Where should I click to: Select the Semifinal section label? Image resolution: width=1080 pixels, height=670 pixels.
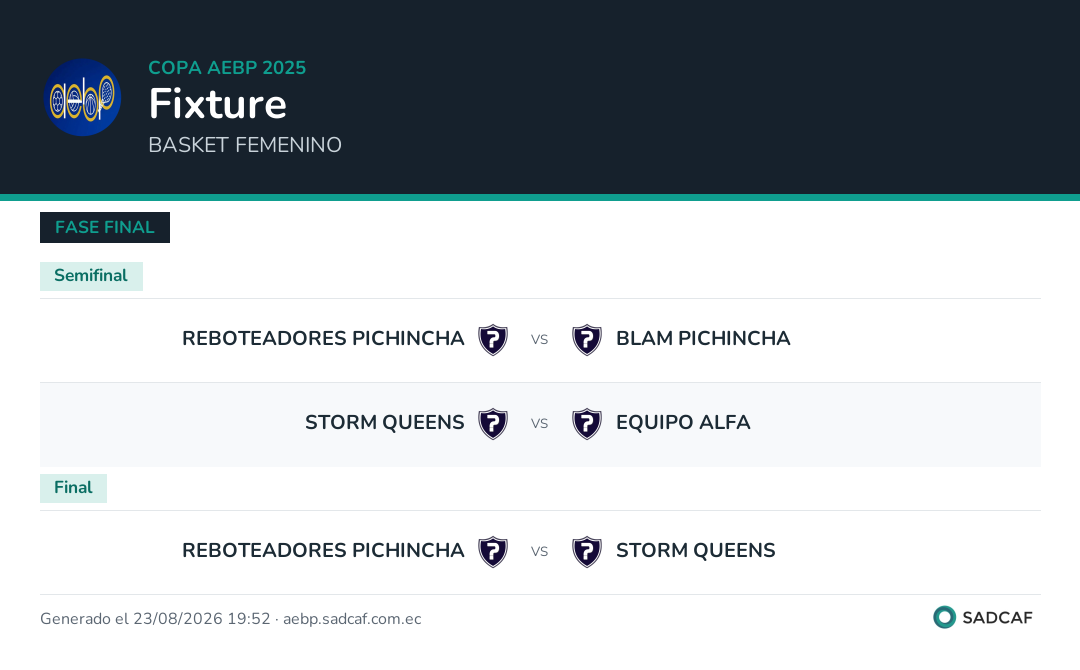pyautogui.click(x=91, y=275)
